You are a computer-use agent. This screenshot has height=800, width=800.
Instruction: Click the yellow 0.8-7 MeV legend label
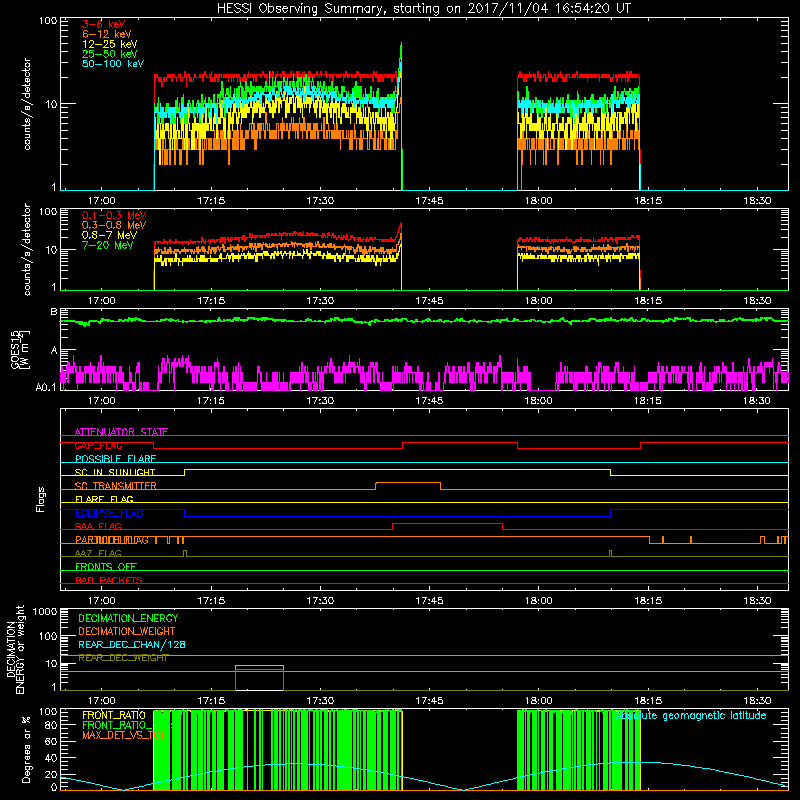(110, 235)
